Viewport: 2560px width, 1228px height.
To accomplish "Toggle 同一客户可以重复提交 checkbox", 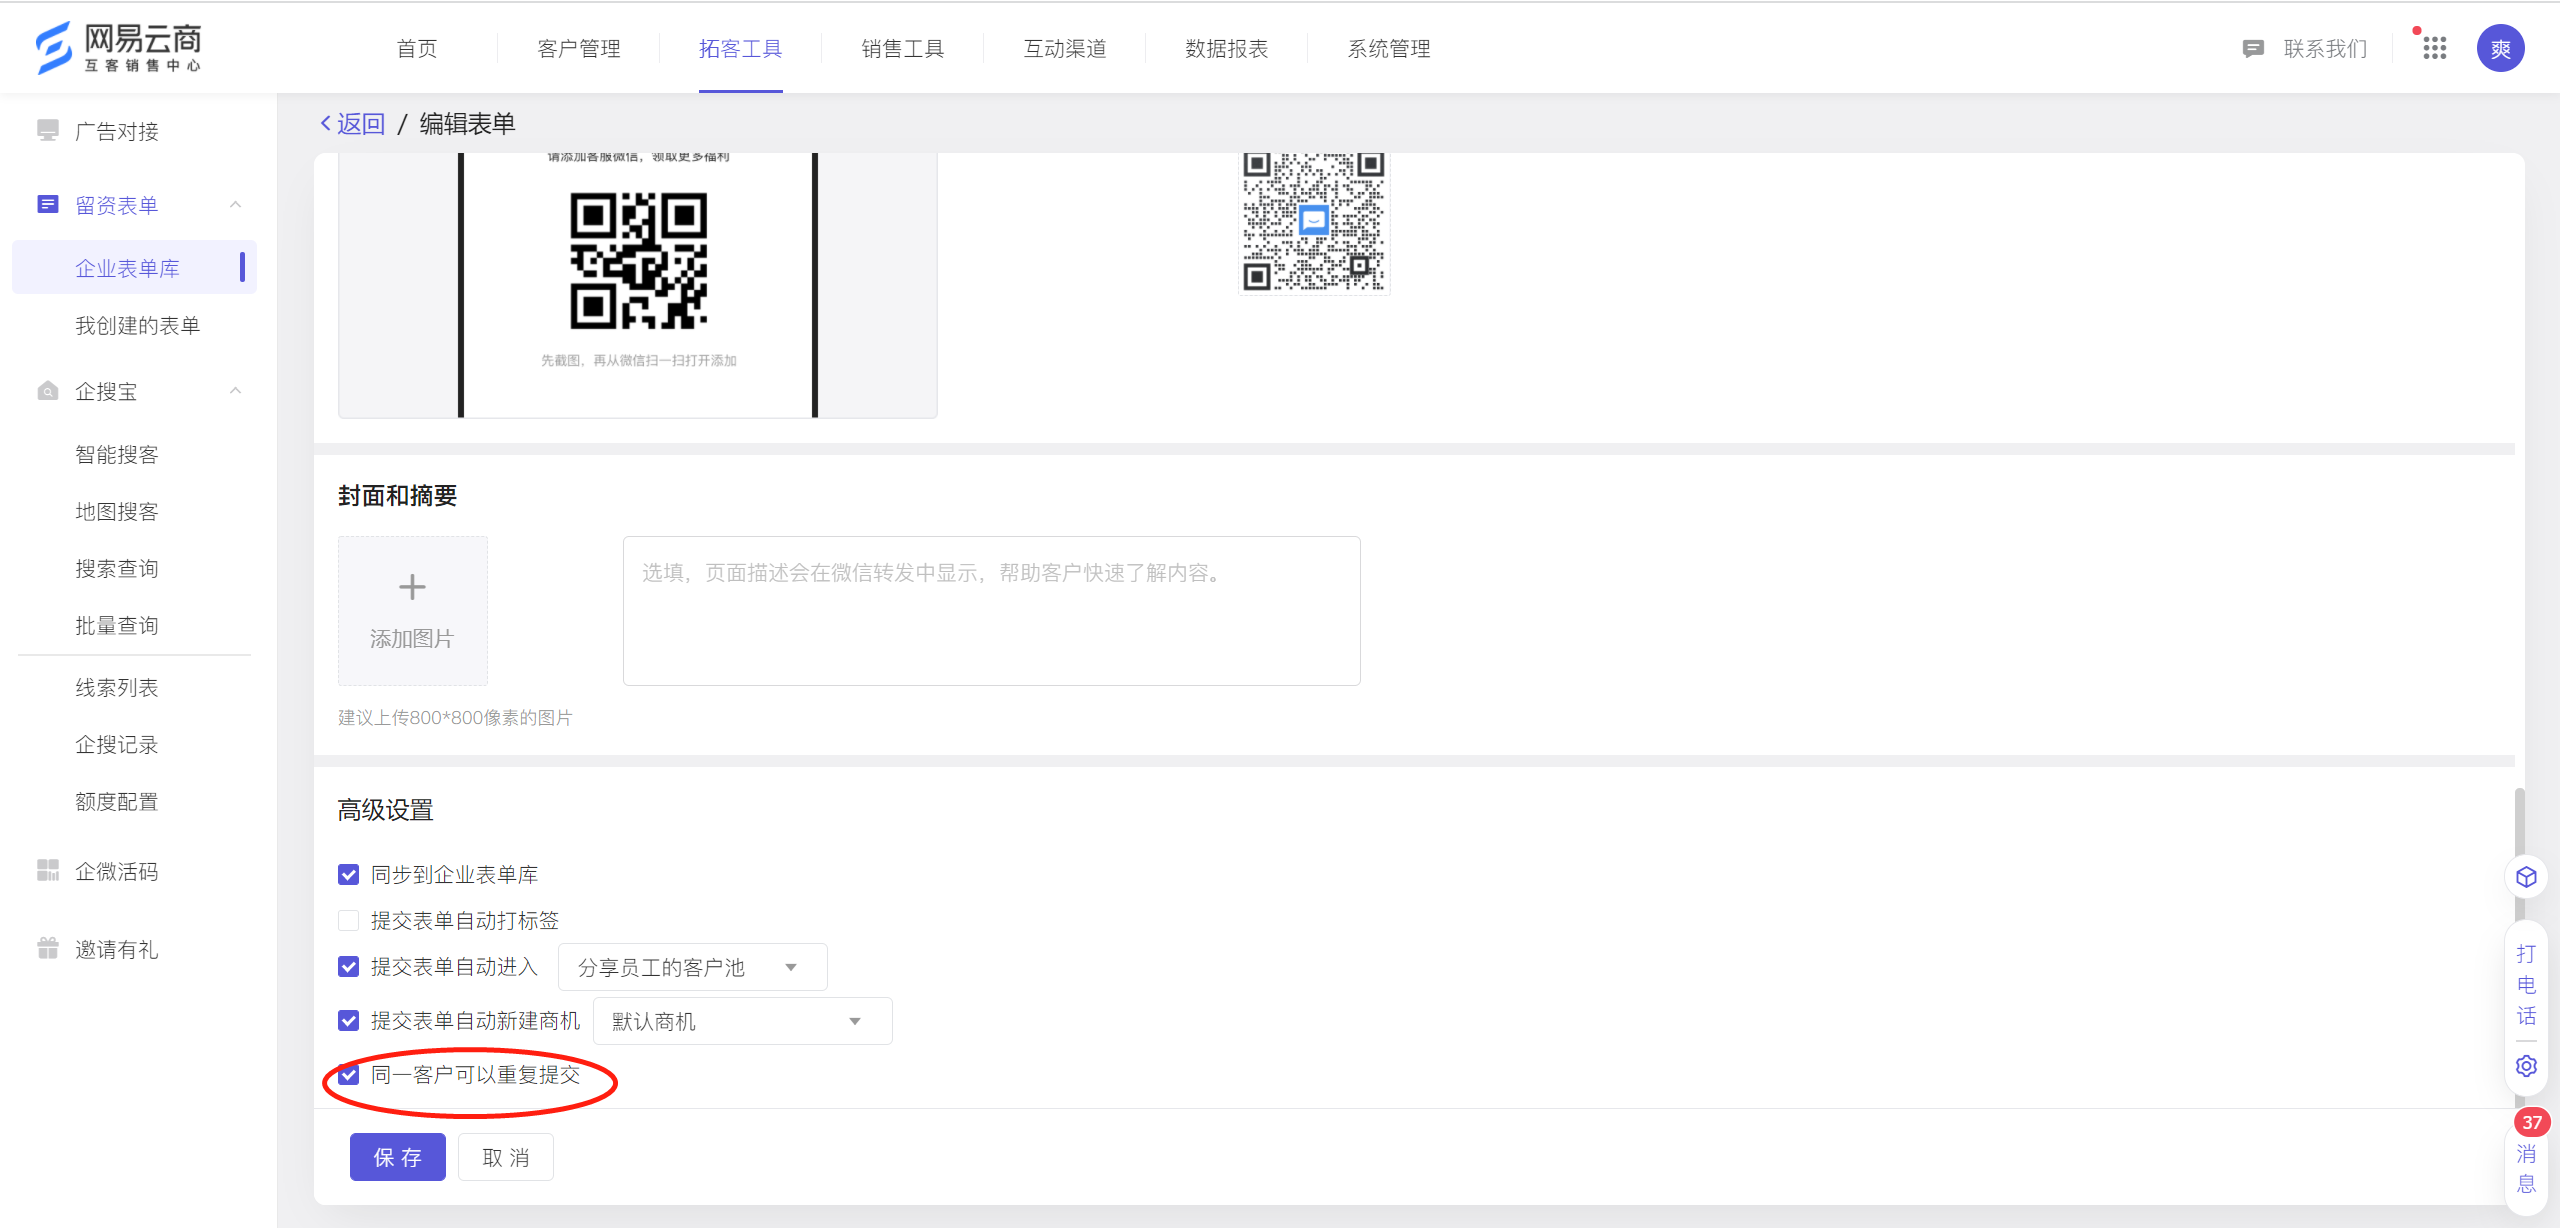I will (349, 1075).
